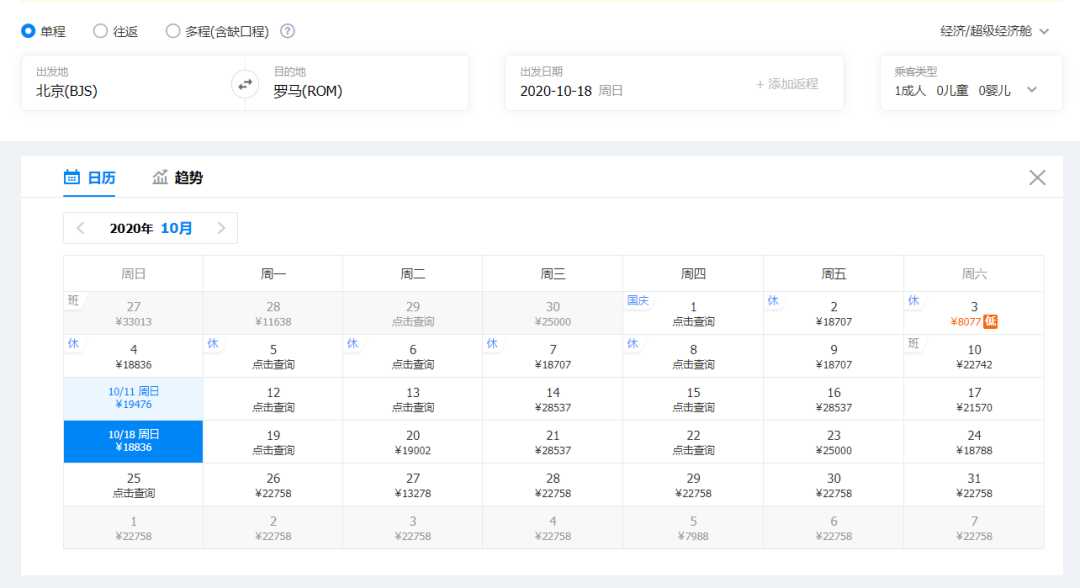Image resolution: width=1080 pixels, height=588 pixels.
Task: Select September 27 priced ¥33013
Action: point(134,313)
